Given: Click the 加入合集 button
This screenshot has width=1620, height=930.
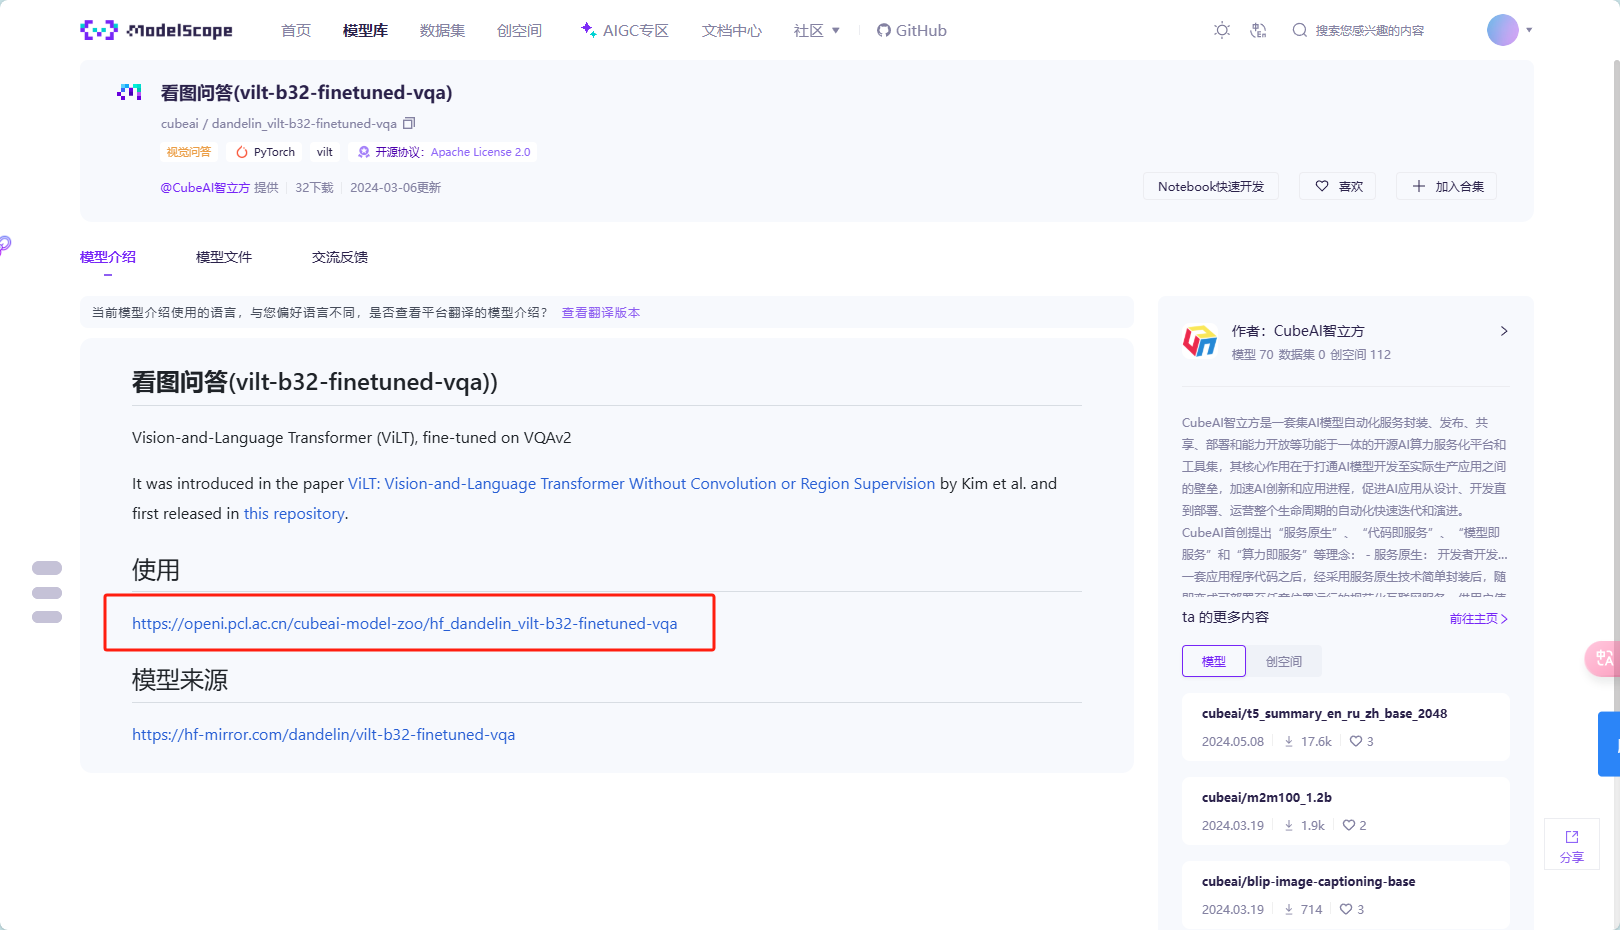Looking at the screenshot, I should [1446, 187].
